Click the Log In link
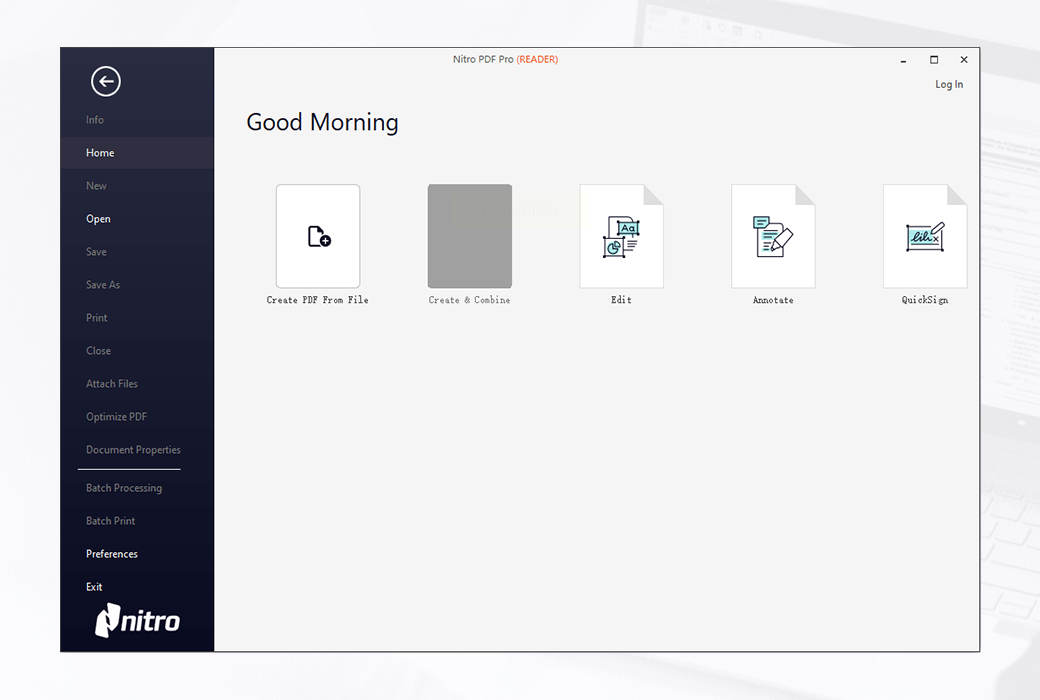1040x700 pixels. pyautogui.click(x=949, y=84)
